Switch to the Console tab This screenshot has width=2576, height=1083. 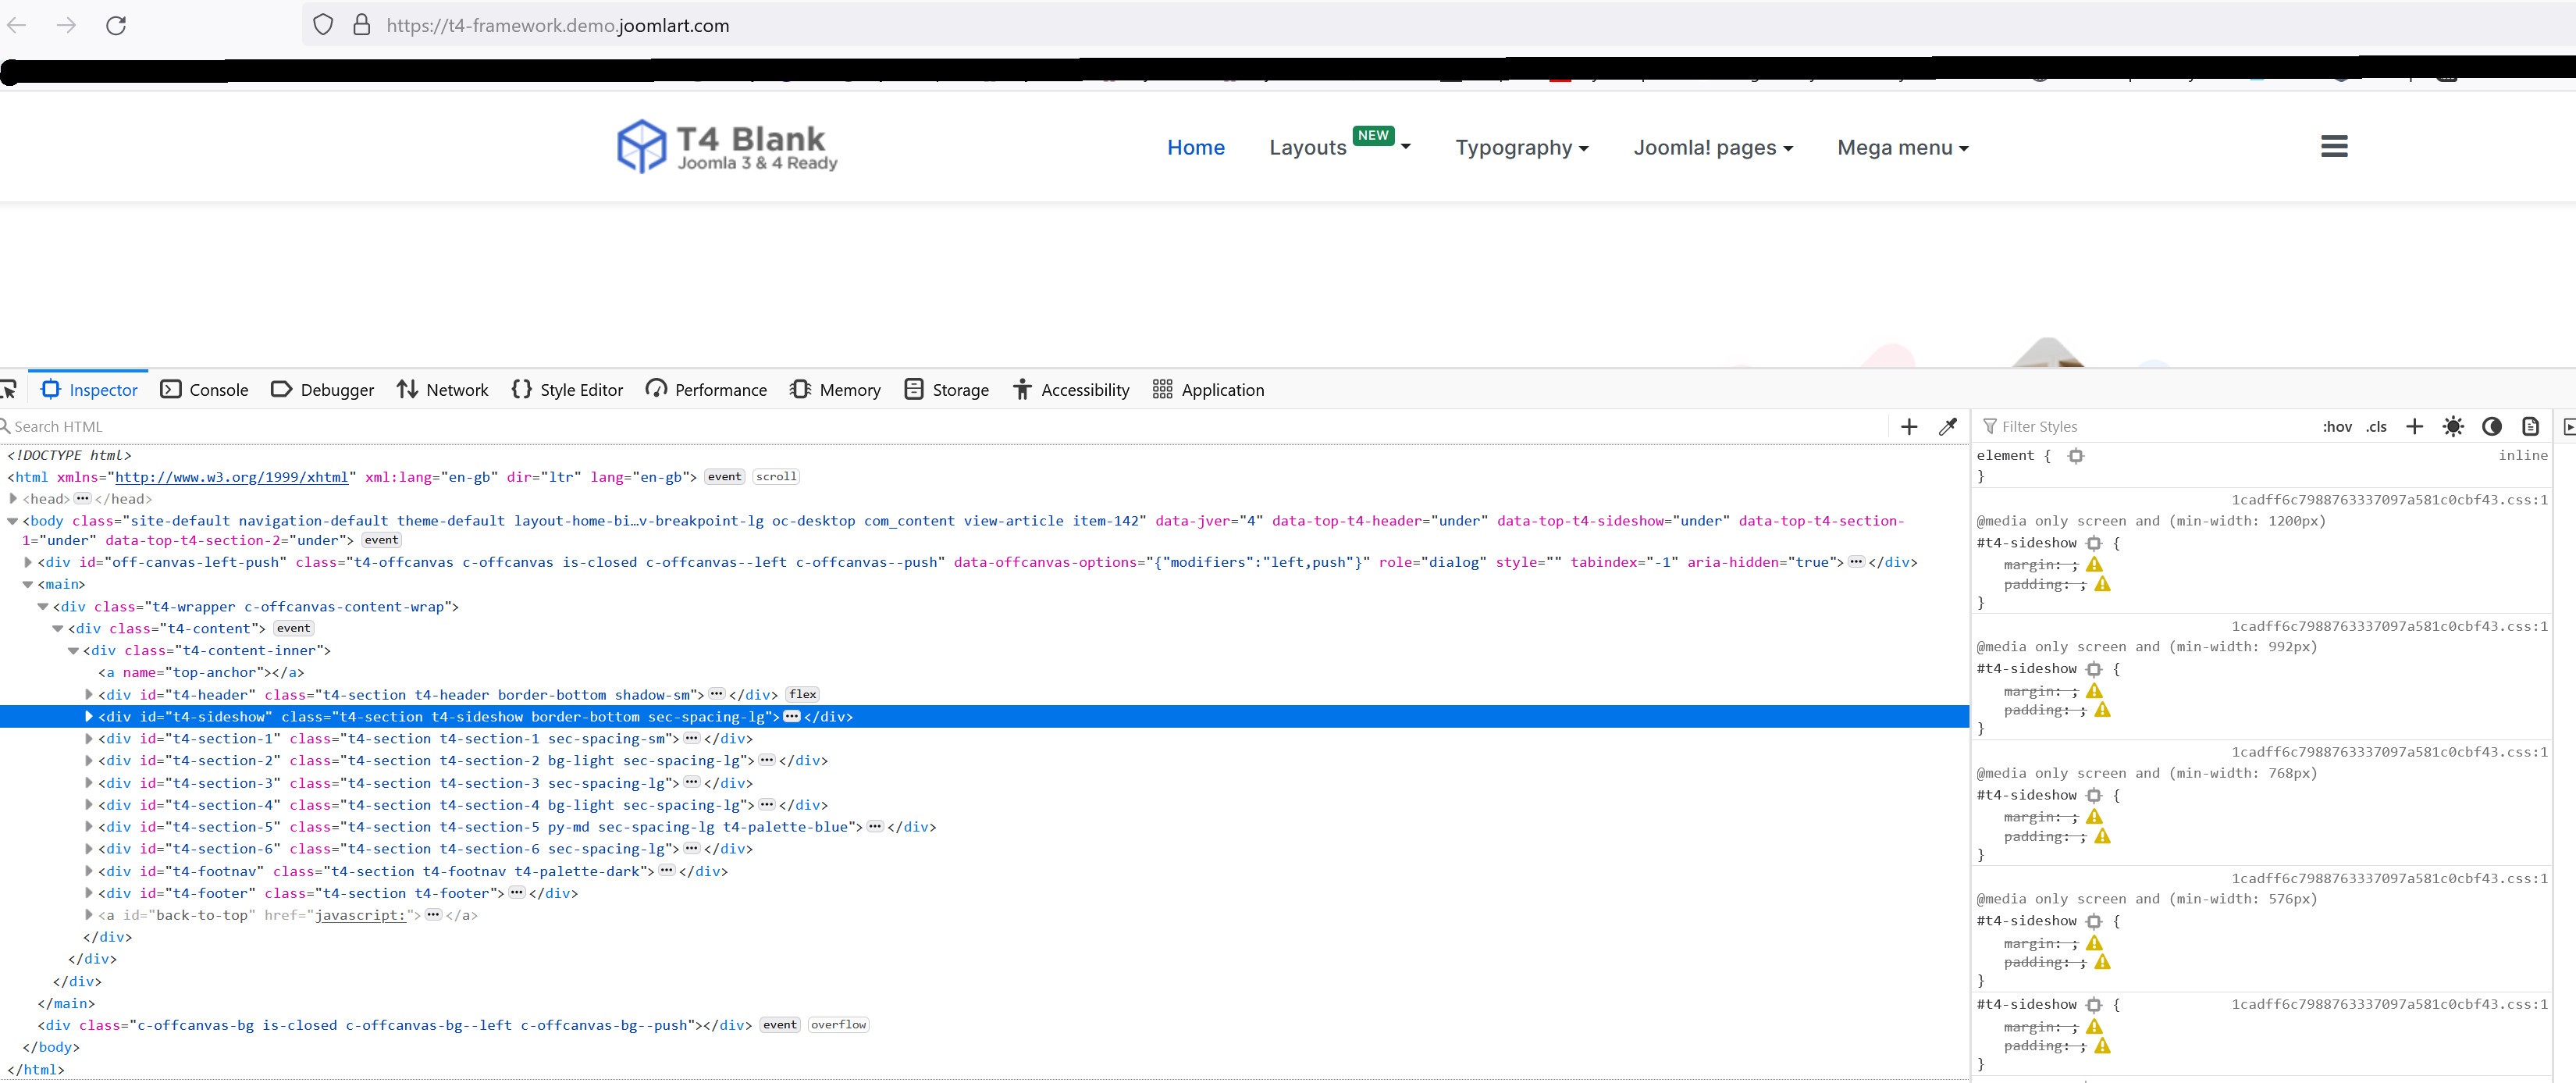point(205,390)
